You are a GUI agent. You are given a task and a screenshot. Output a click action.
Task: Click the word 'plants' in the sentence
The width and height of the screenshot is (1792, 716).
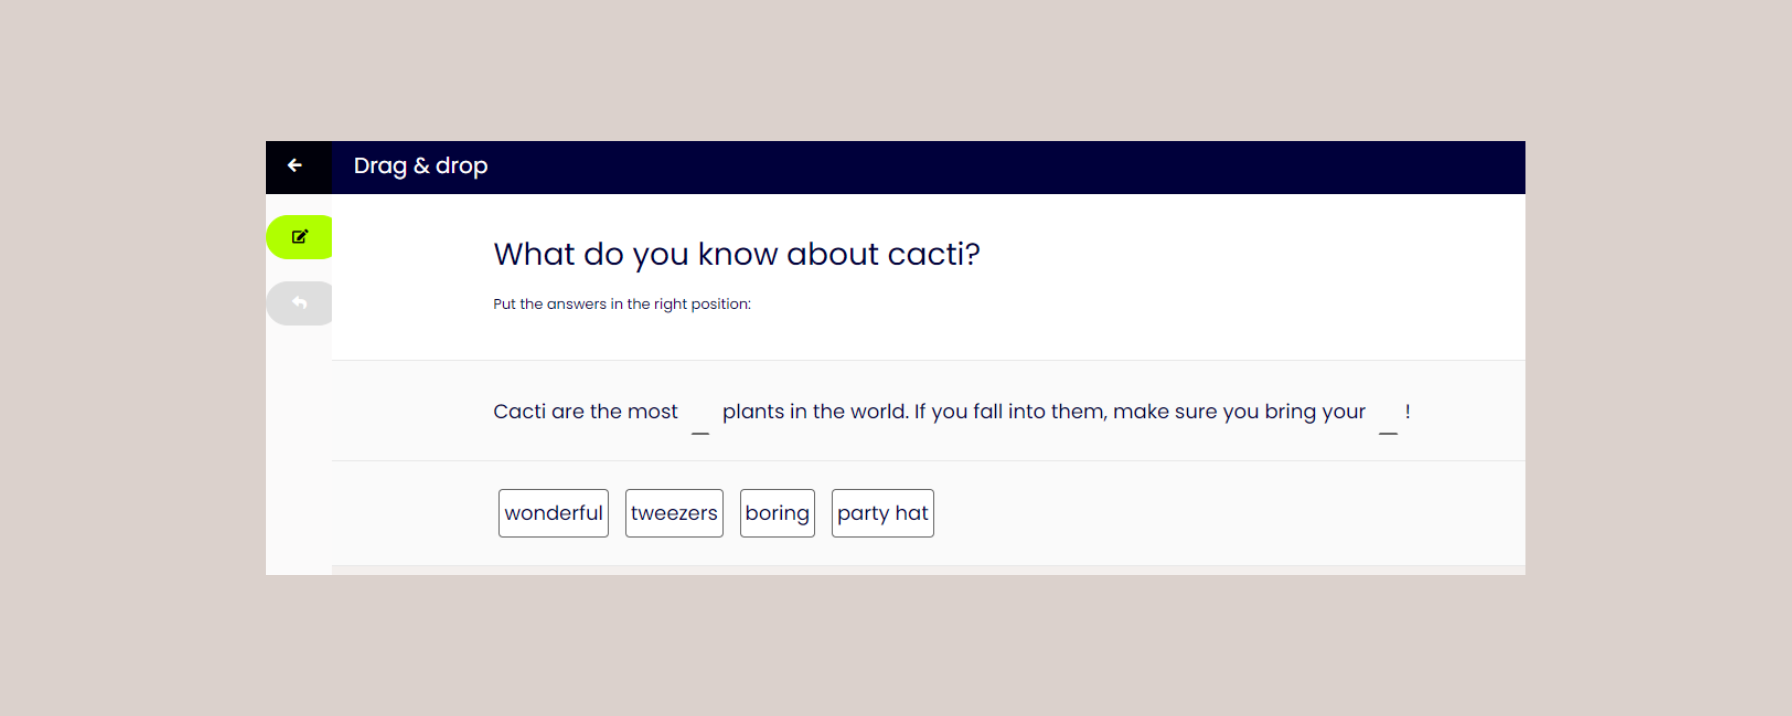coord(752,411)
